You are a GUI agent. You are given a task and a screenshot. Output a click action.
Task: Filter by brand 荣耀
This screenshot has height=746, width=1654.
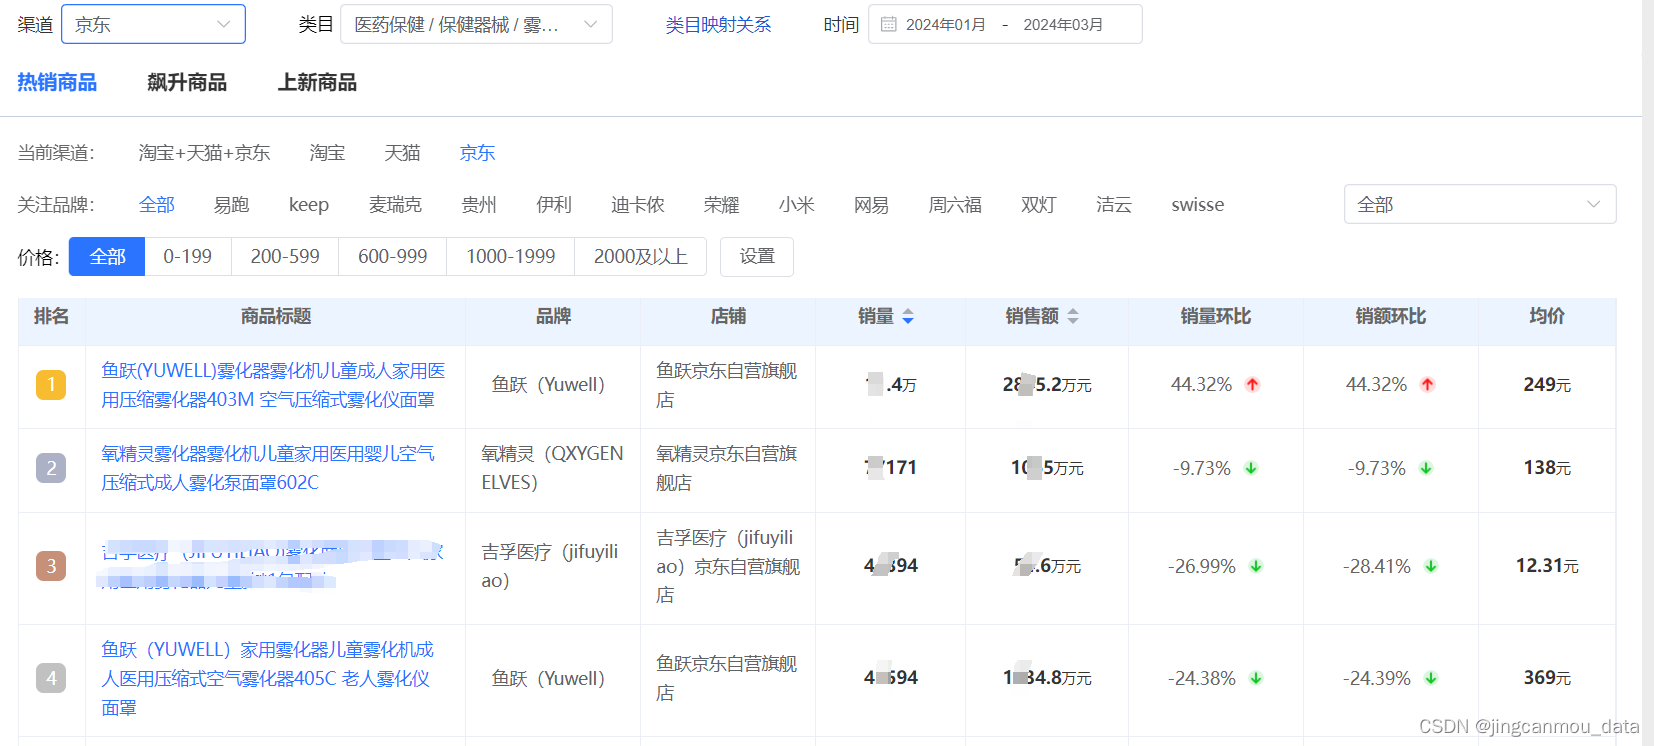click(721, 204)
